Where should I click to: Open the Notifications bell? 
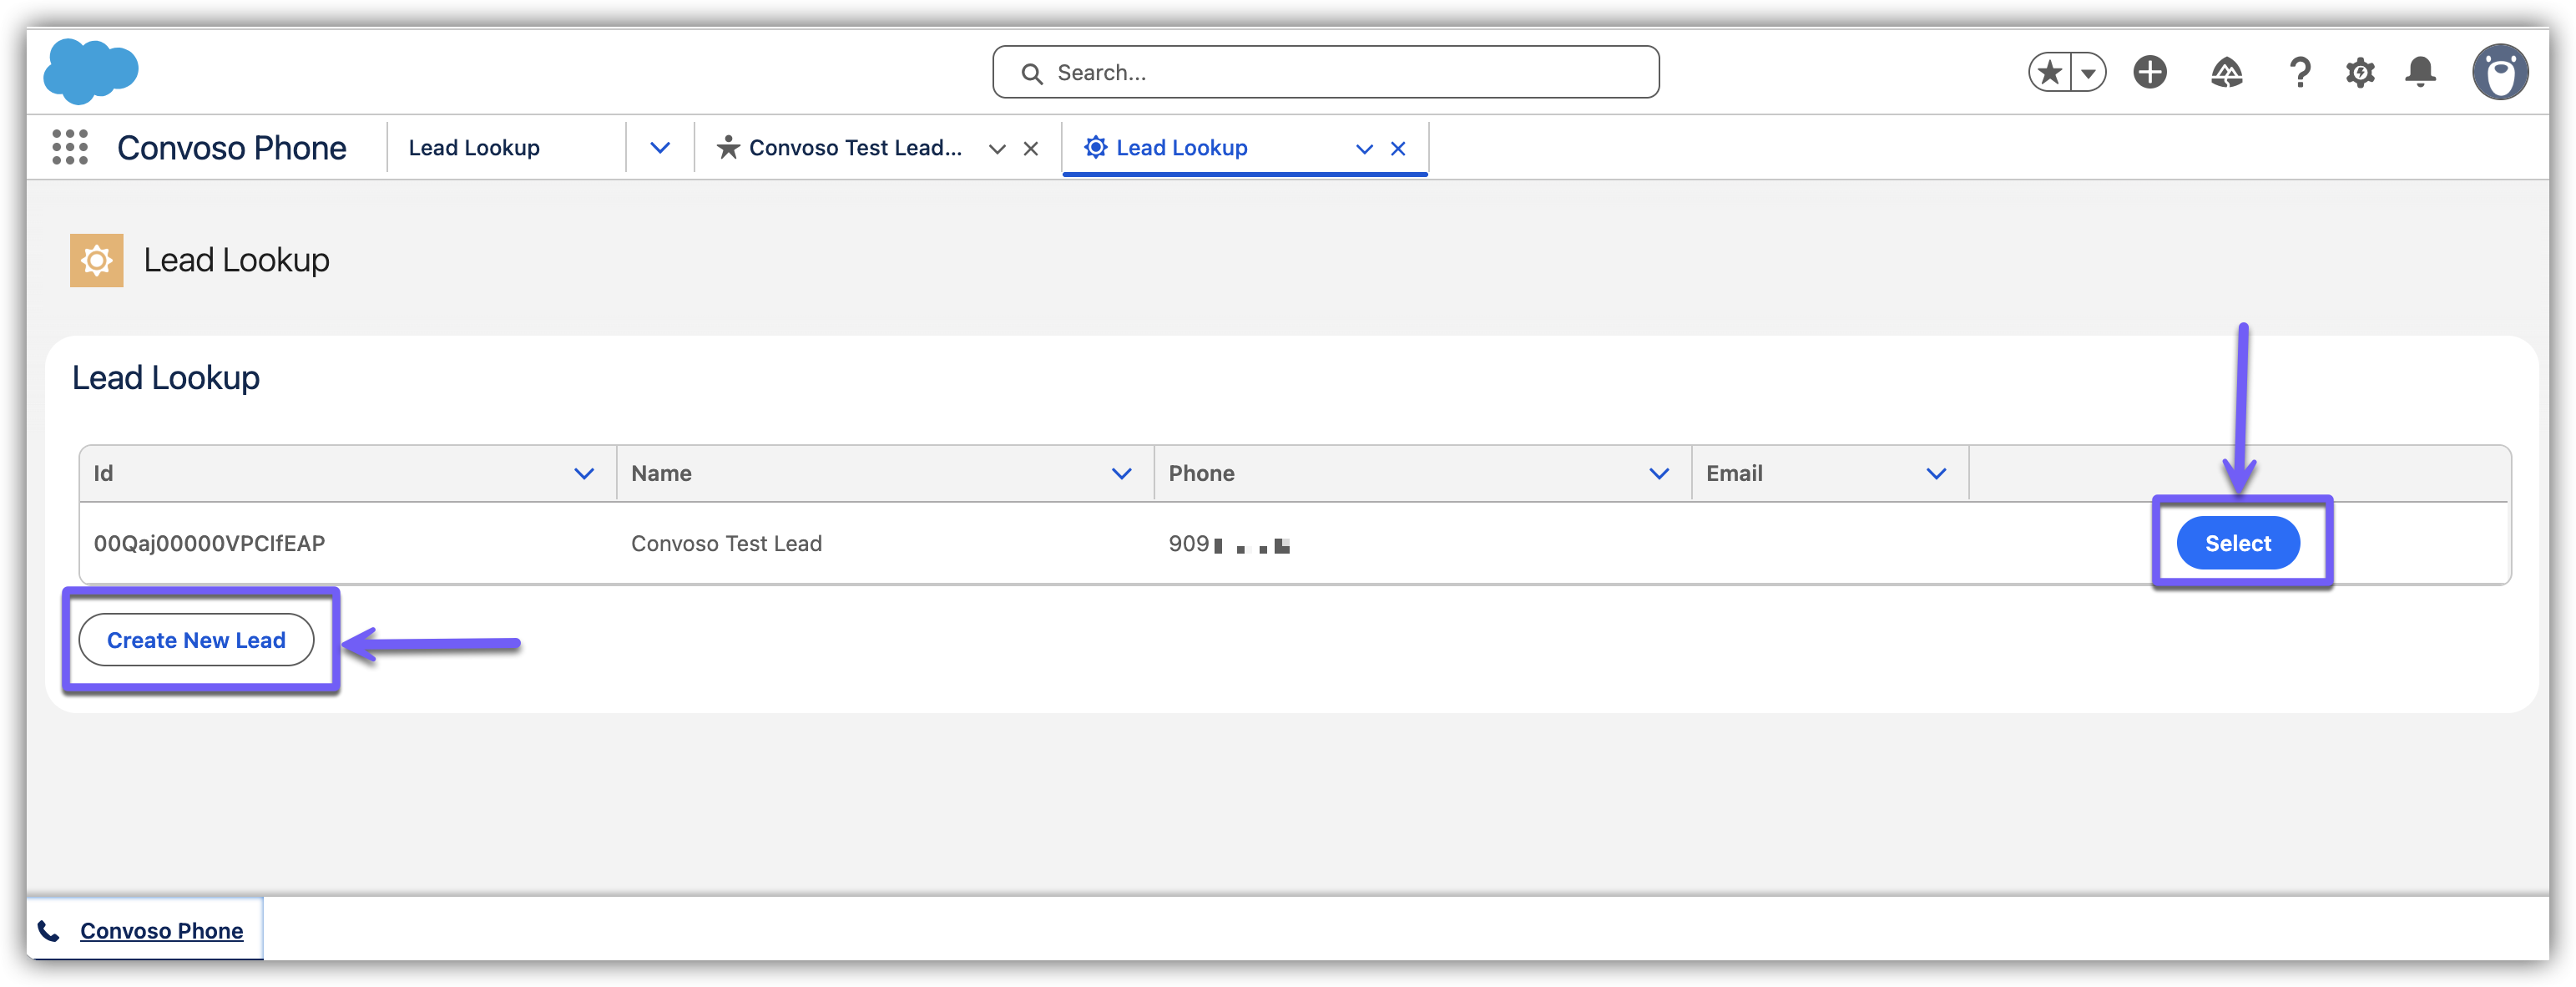2420,72
